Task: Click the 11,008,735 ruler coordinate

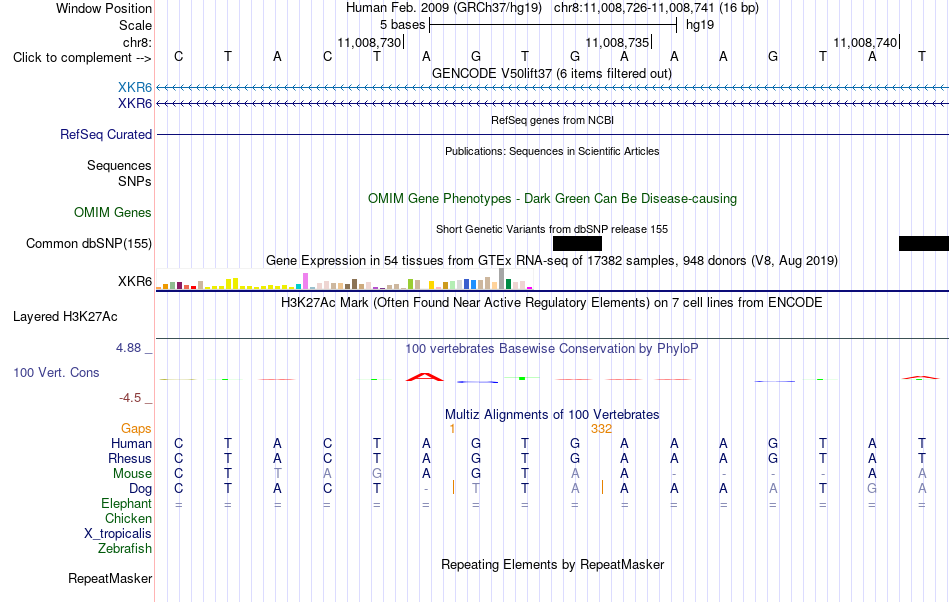Action: (x=617, y=42)
